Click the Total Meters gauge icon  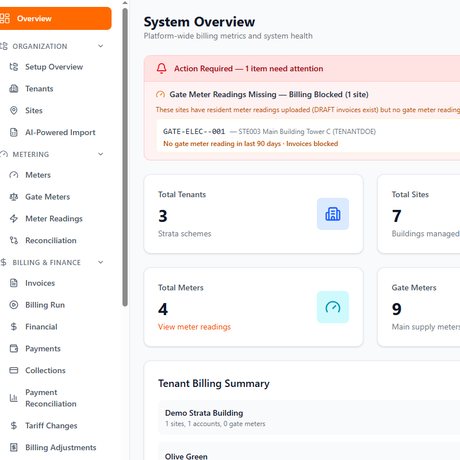[333, 307]
